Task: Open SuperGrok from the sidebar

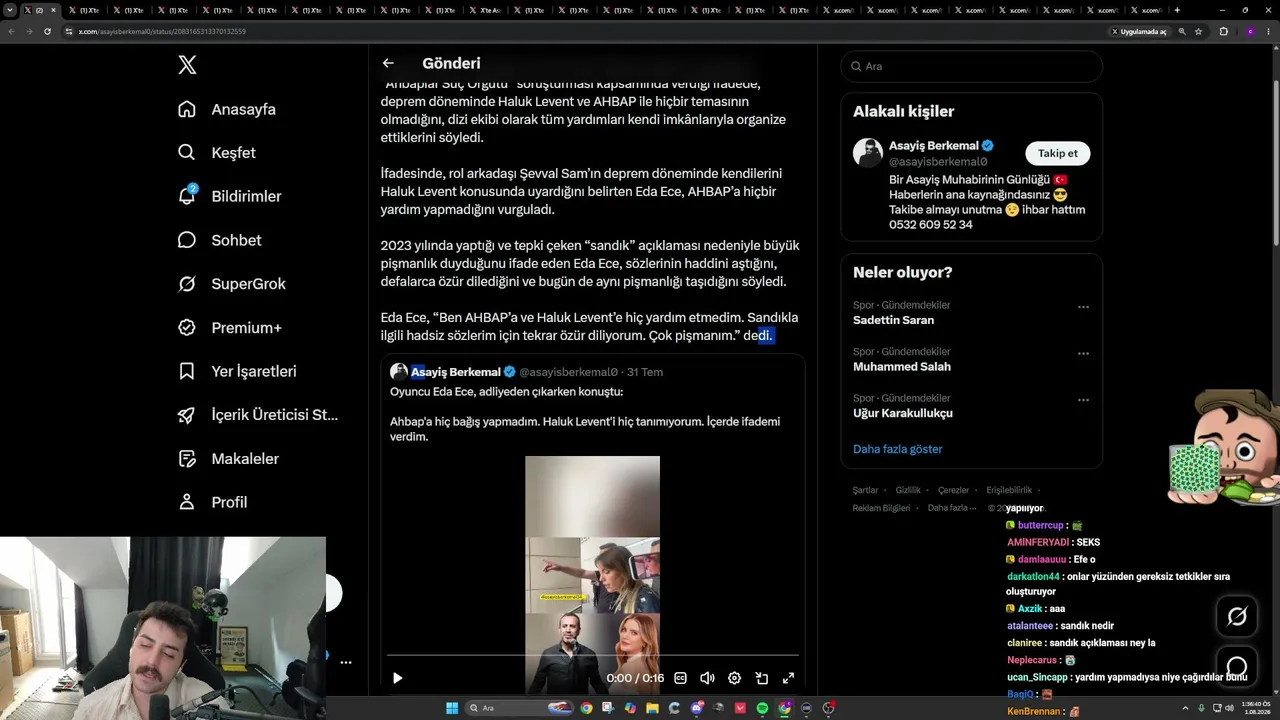Action: (x=231, y=284)
